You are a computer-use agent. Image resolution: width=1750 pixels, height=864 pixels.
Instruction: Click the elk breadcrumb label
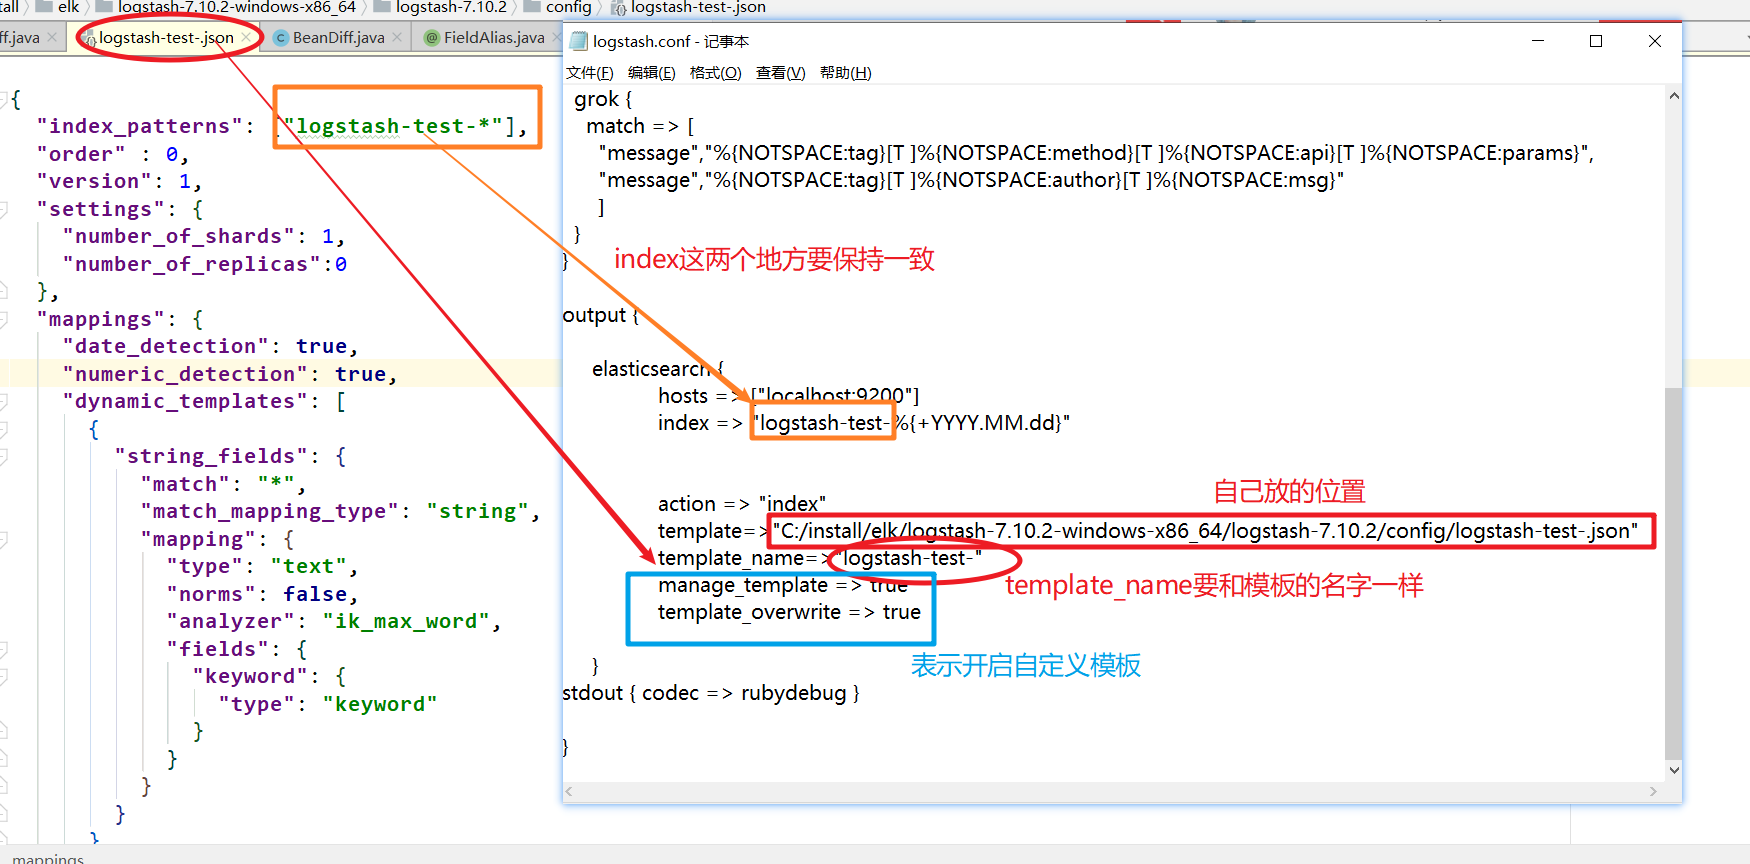click(68, 7)
